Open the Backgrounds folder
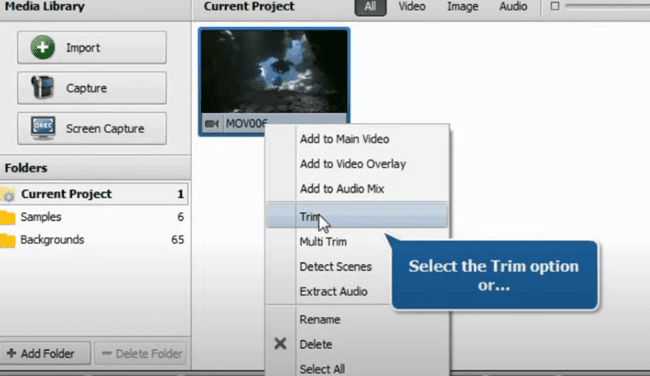 point(94,240)
